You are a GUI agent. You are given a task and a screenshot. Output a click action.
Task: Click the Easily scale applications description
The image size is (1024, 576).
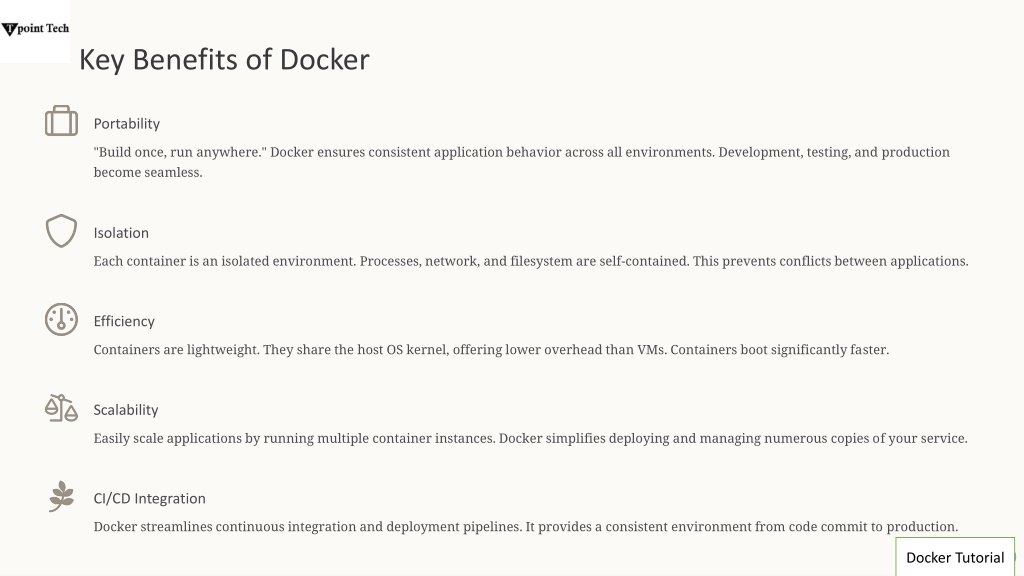click(x=530, y=438)
